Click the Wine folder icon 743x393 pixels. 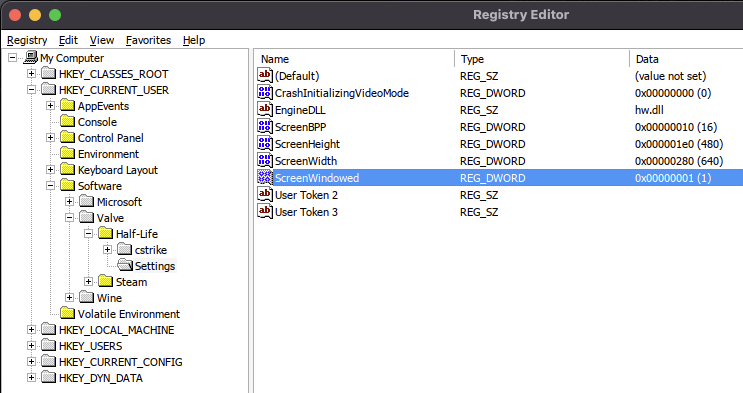87,297
